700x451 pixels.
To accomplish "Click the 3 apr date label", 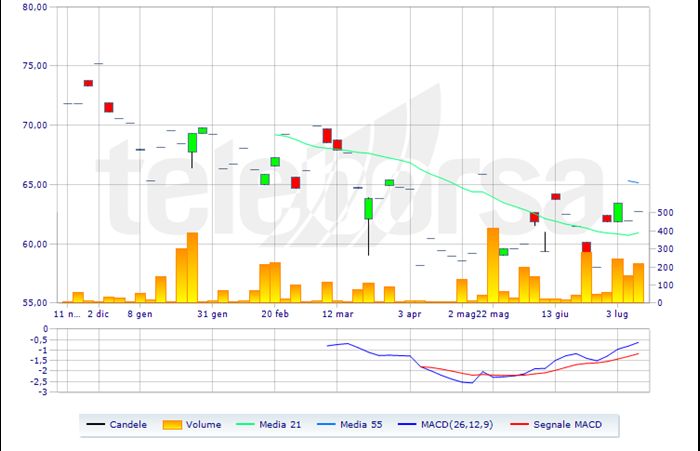I will [x=410, y=314].
